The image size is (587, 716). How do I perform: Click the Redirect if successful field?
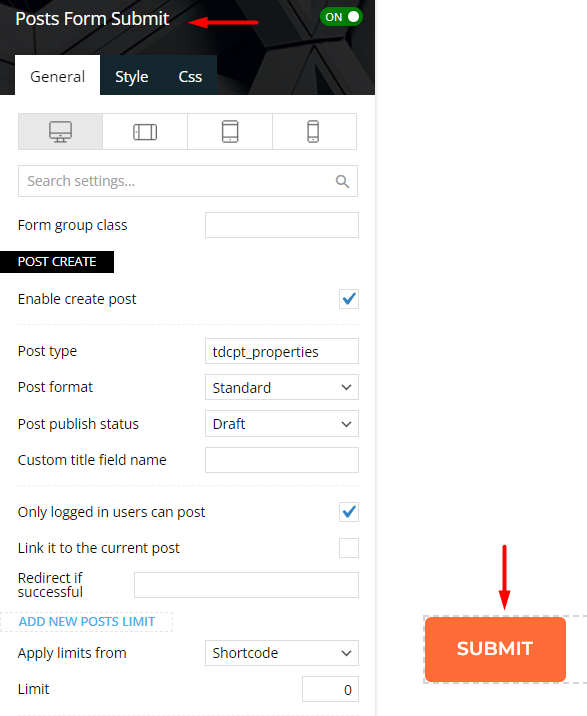[x=246, y=585]
